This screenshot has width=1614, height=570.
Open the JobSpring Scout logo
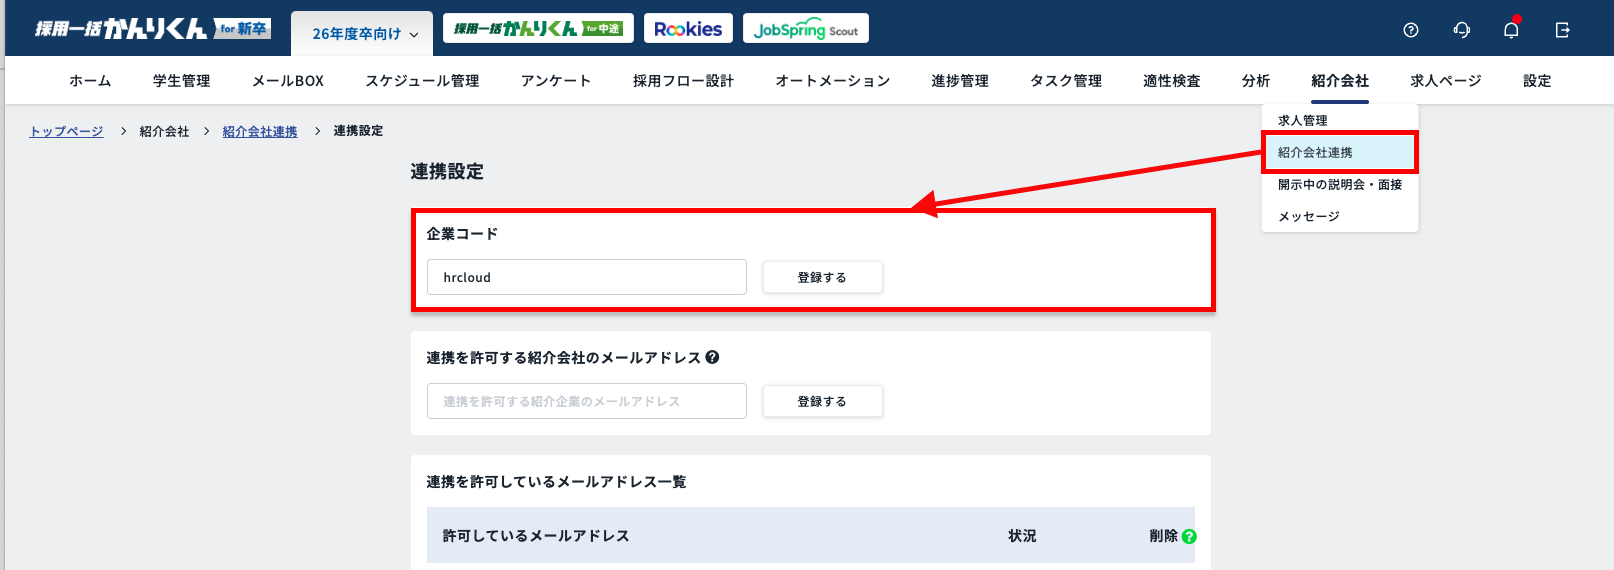click(805, 29)
